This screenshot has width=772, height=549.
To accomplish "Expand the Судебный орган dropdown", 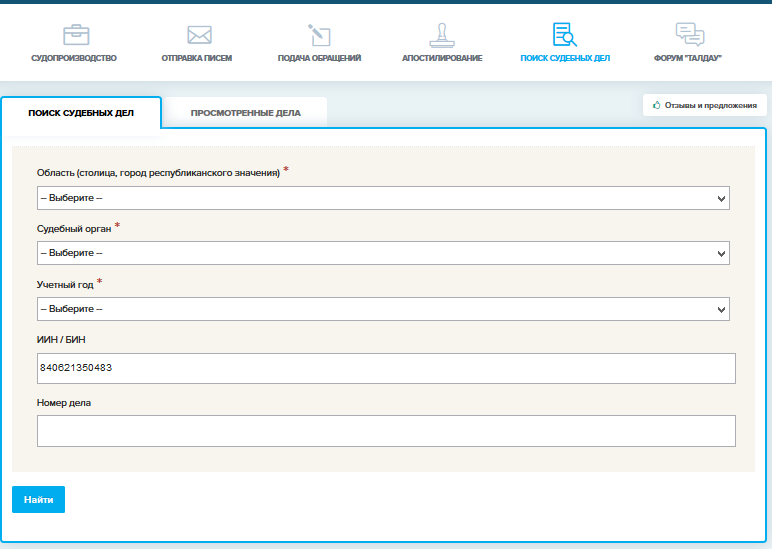I will [383, 253].
